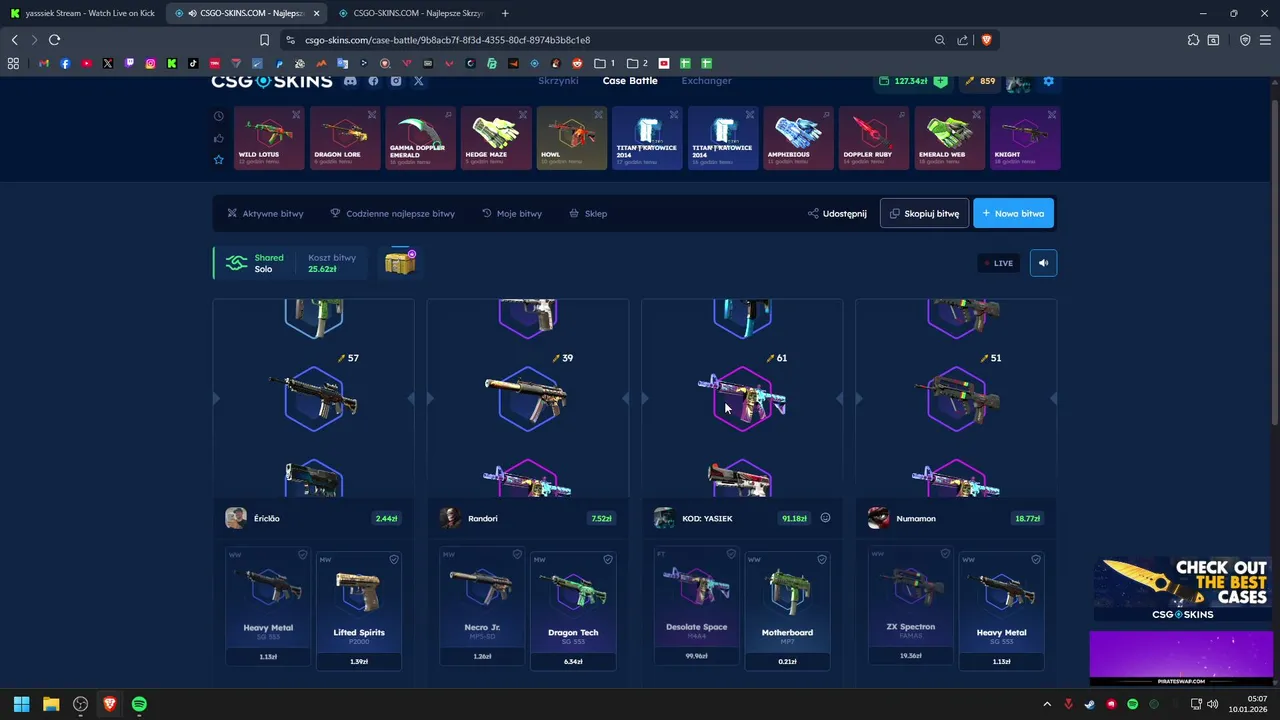Open the CSGO-SKINS Discord link icon
Viewport: 1280px width, 720px height.
tap(350, 81)
